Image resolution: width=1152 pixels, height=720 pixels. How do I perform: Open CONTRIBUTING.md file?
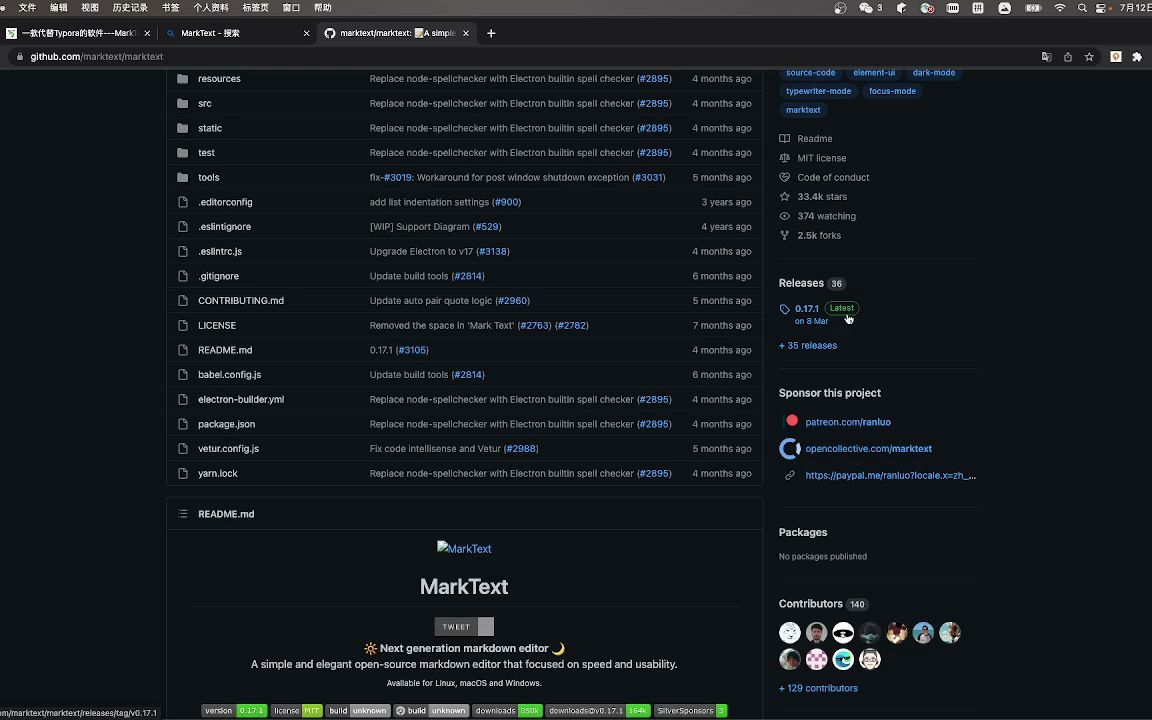(x=241, y=300)
